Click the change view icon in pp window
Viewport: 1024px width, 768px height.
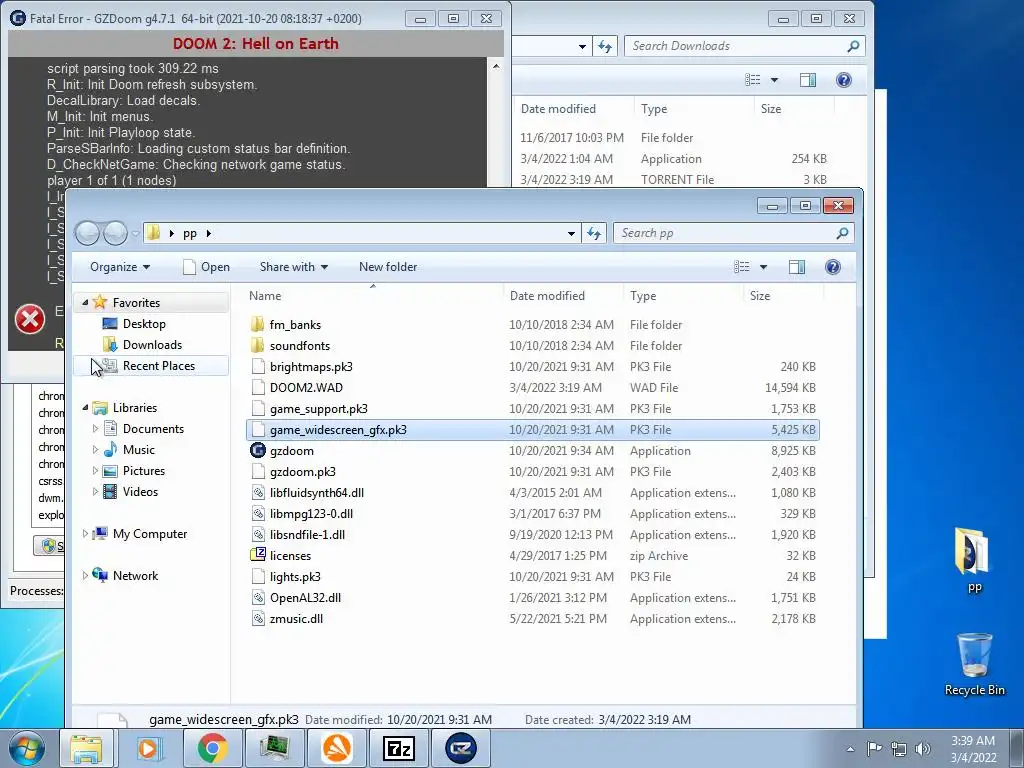point(742,266)
